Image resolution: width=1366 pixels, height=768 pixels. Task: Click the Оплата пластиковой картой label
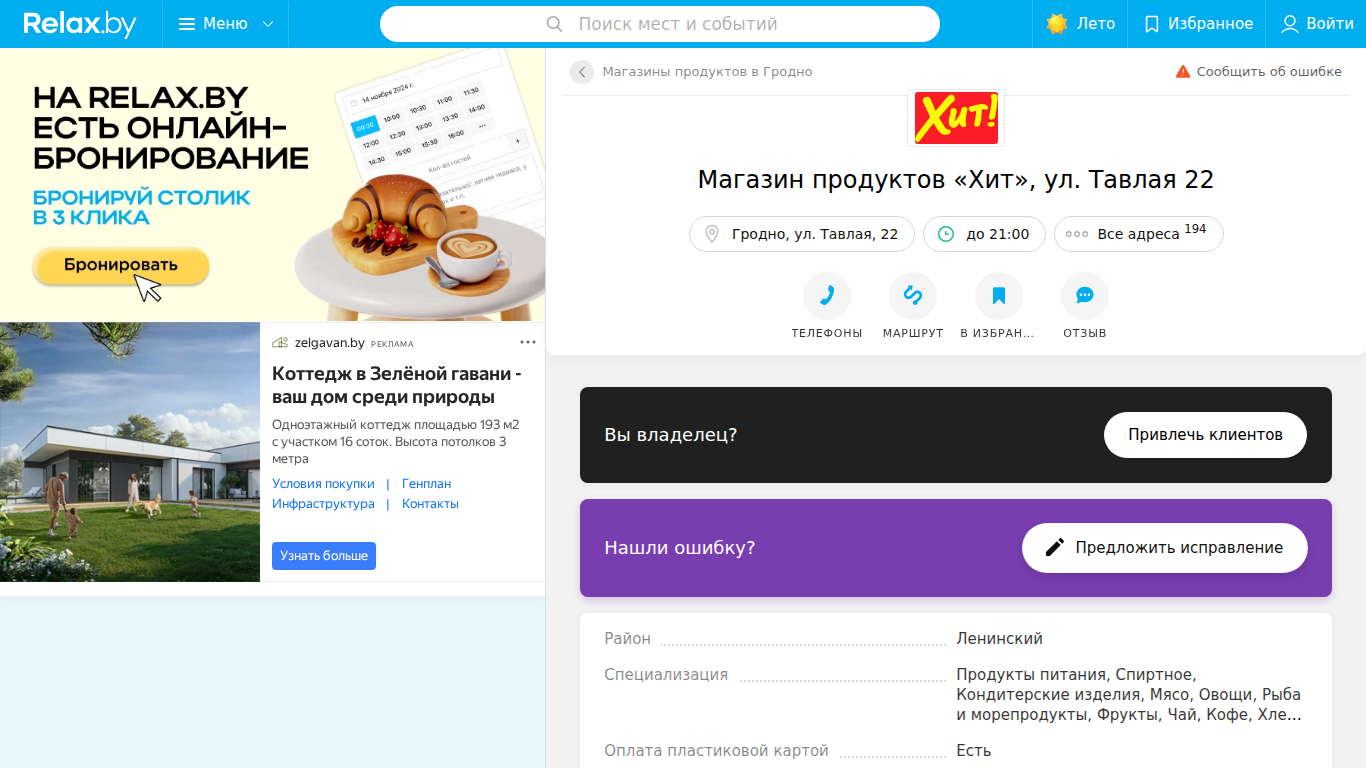(x=716, y=751)
